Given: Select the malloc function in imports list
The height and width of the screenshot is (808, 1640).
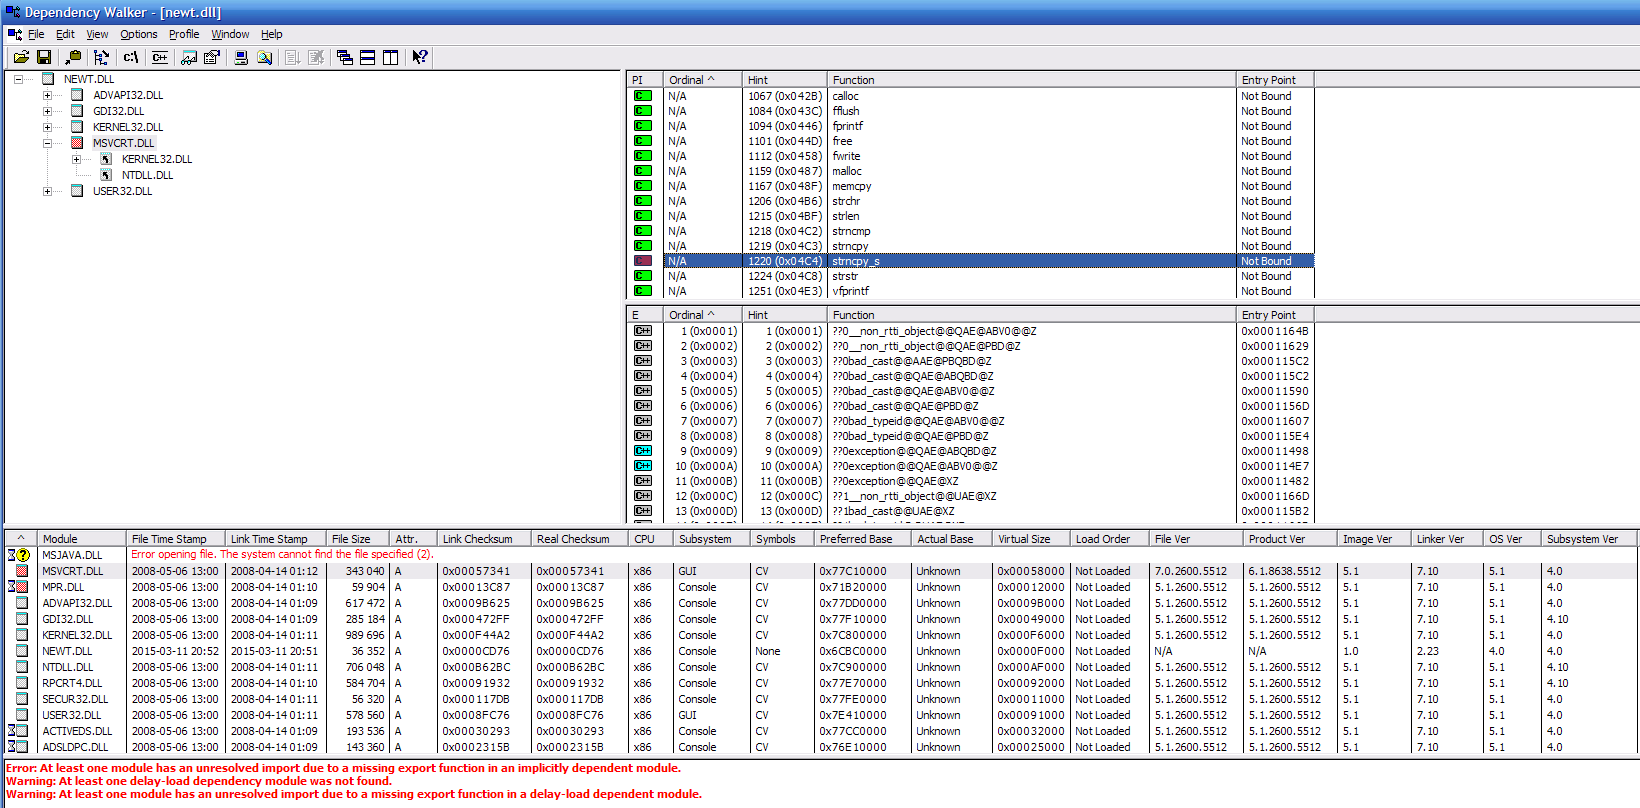Looking at the screenshot, I should point(846,171).
